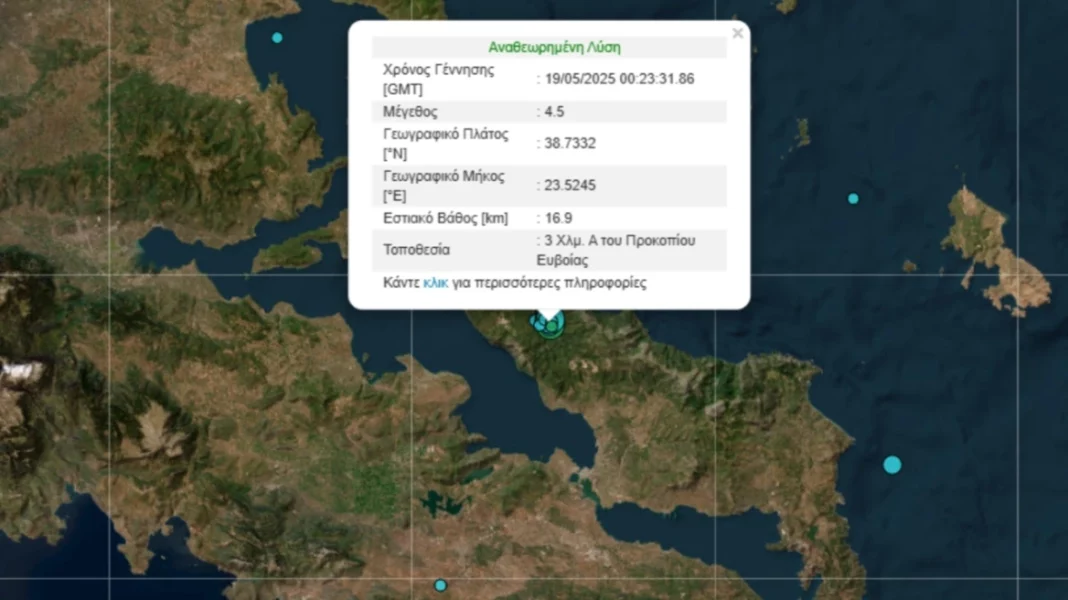
Task: Click the large cyan marker in the Aegean
Action: (x=890, y=464)
